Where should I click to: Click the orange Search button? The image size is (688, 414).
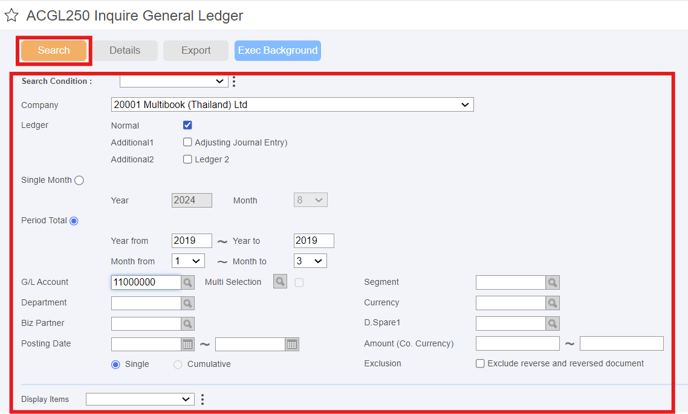click(x=54, y=50)
